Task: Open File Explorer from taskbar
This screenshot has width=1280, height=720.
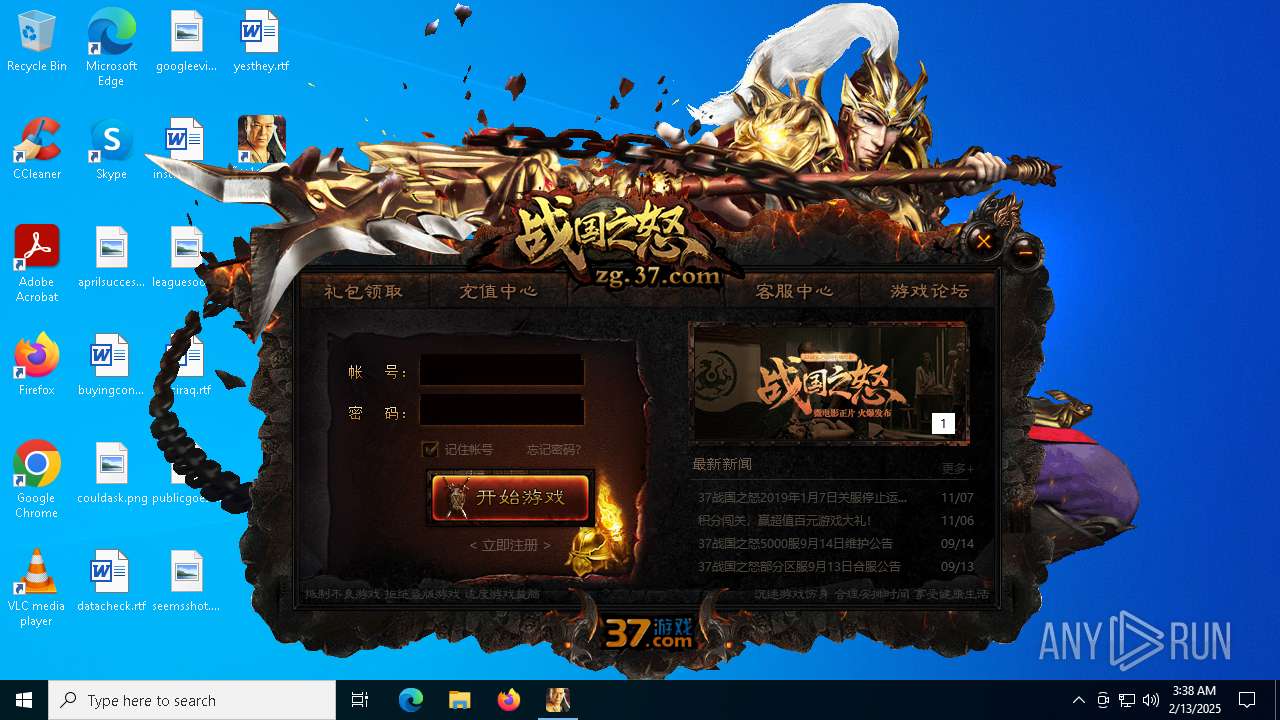Action: click(x=459, y=700)
